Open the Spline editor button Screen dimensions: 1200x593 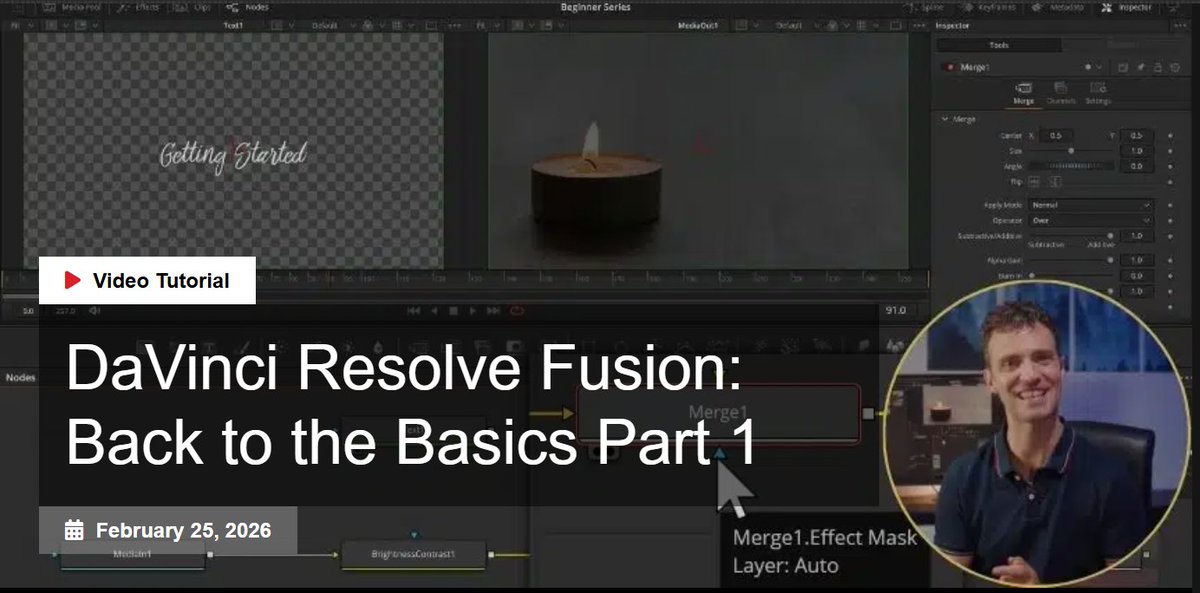(924, 7)
